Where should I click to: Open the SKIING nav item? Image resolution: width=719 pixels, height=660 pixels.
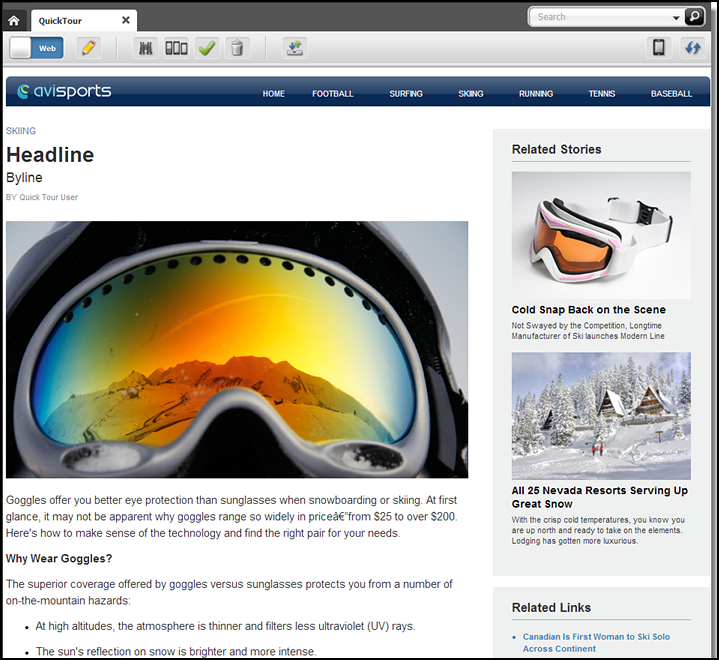[x=471, y=94]
